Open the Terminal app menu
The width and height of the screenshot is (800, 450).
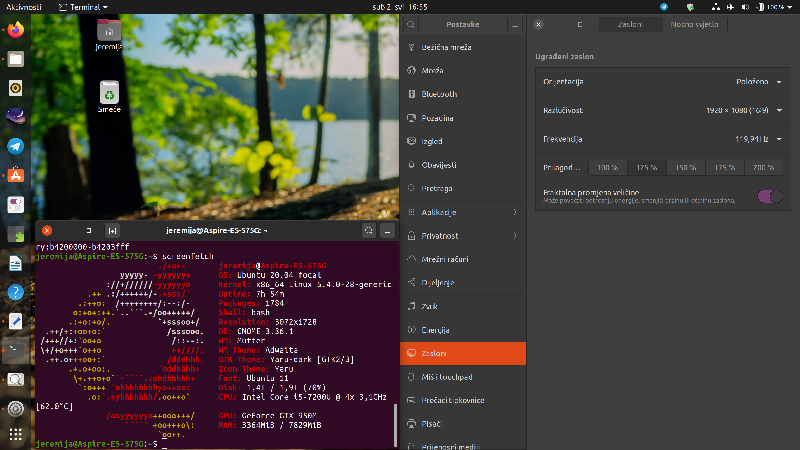(x=83, y=7)
